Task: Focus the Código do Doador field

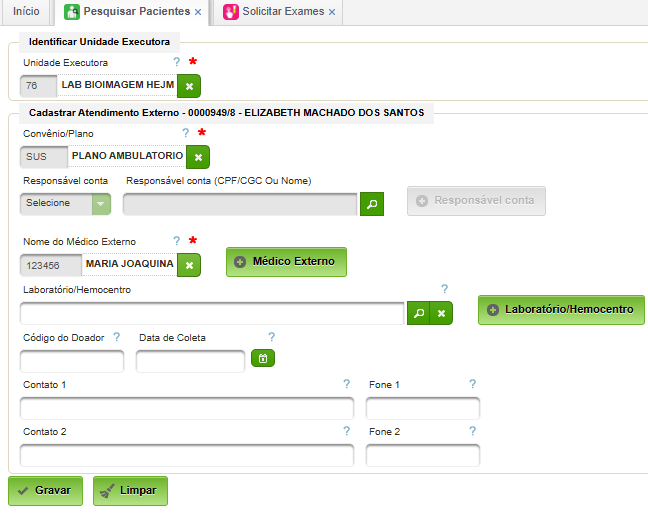Action: [x=72, y=361]
